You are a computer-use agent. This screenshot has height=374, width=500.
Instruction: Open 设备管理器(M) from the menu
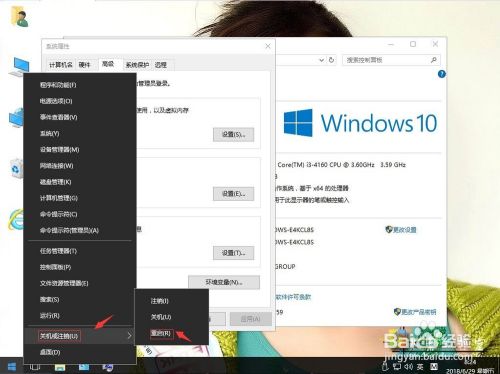coord(80,150)
